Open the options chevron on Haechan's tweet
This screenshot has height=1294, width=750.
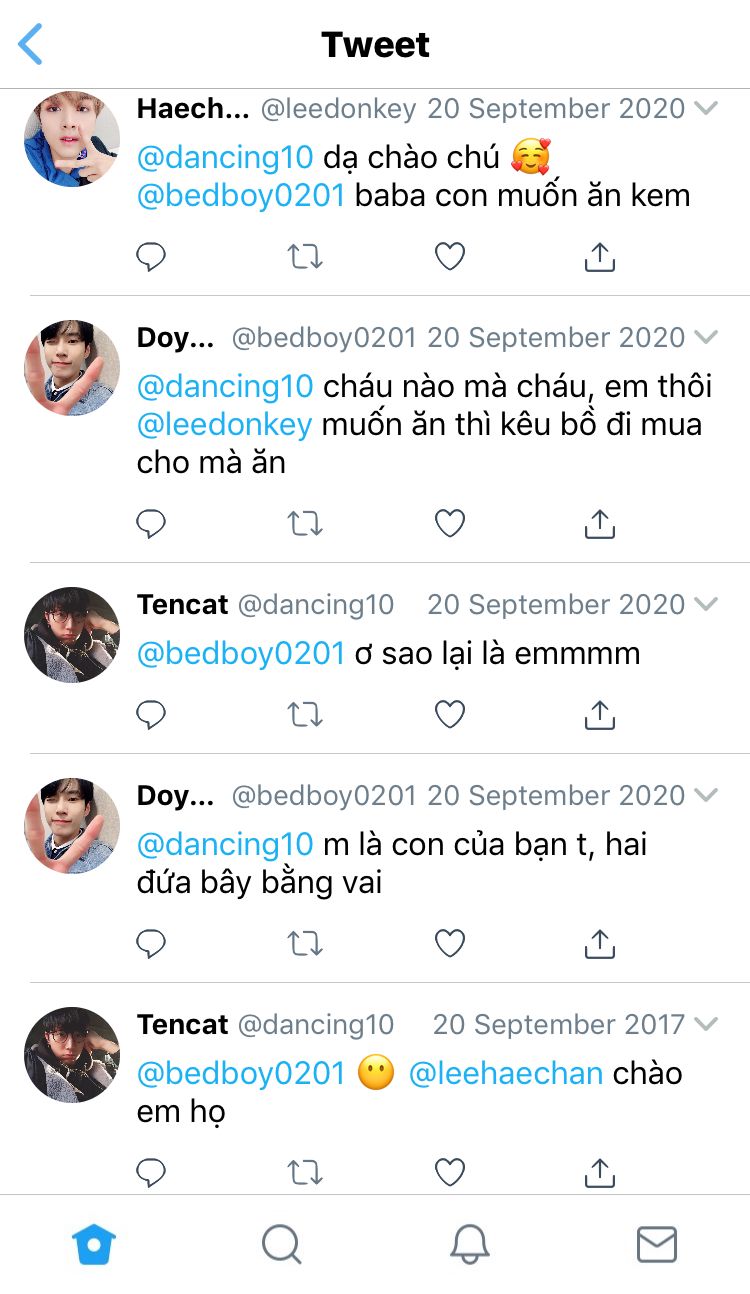(706, 108)
